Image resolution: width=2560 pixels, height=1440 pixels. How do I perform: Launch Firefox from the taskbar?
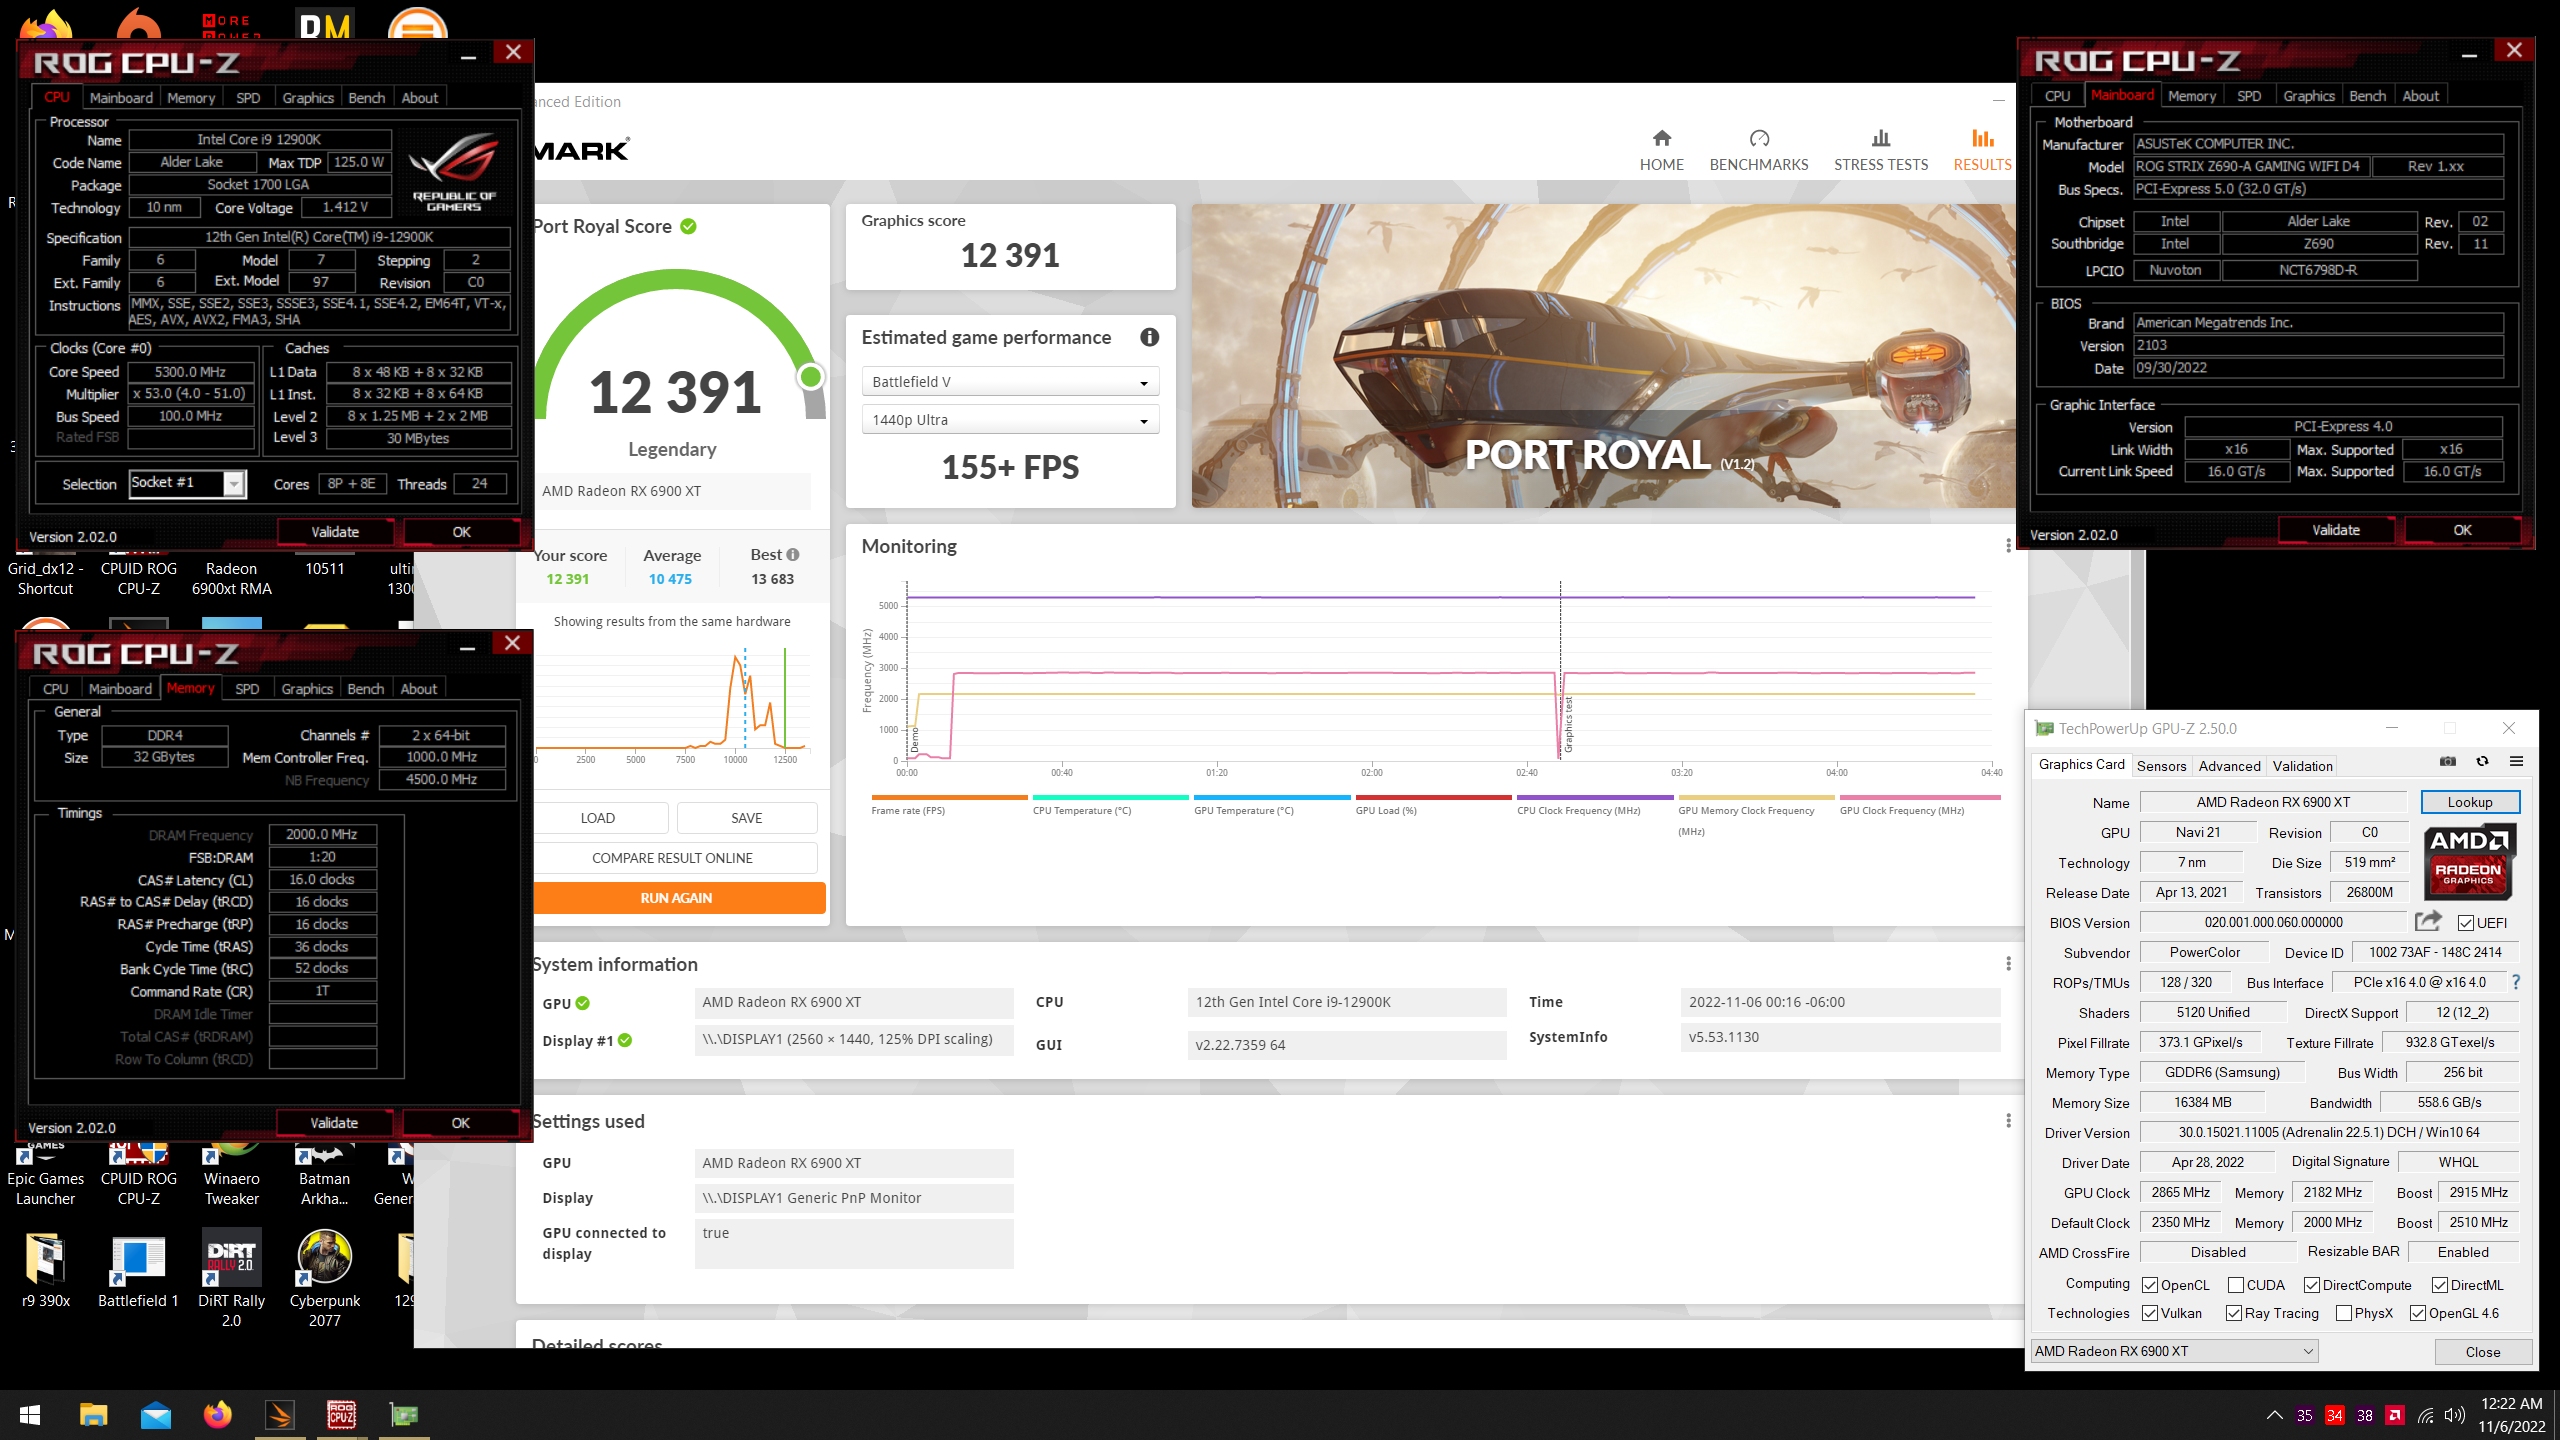click(217, 1415)
